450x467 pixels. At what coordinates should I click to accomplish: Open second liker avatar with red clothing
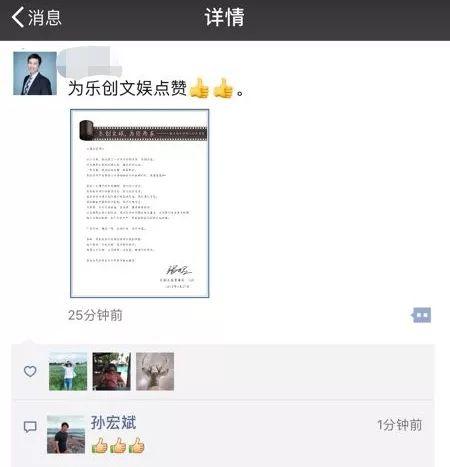112,371
